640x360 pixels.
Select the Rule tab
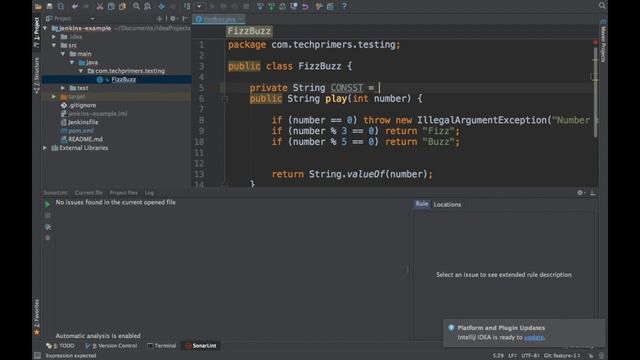tap(422, 204)
